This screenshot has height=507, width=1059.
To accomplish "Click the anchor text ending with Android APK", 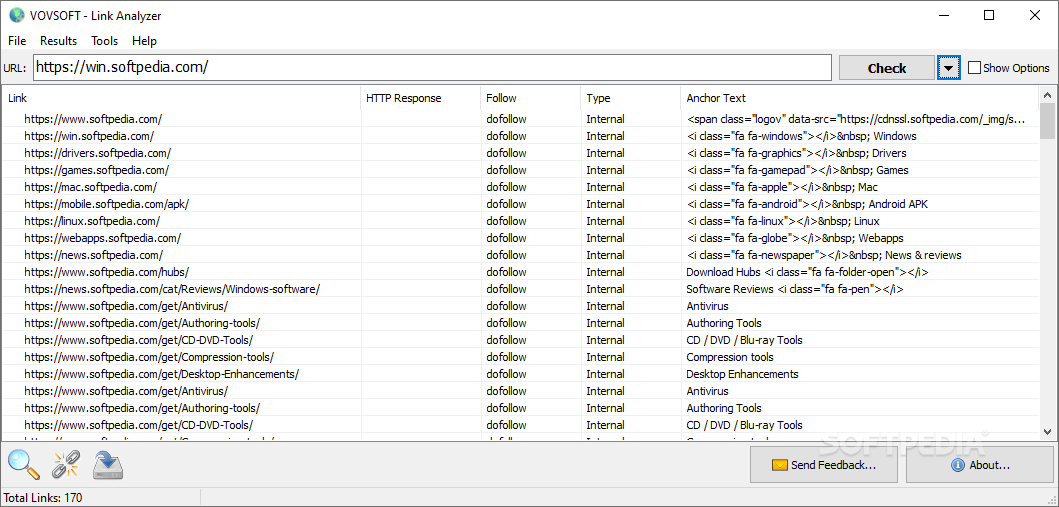I will pyautogui.click(x=807, y=204).
